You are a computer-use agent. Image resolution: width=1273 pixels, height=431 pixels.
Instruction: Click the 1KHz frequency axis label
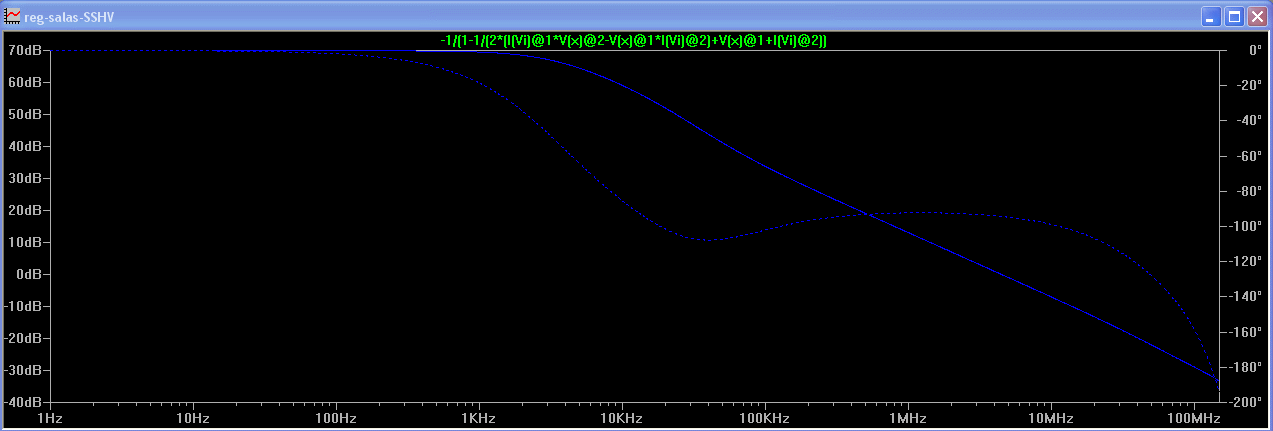(479, 418)
